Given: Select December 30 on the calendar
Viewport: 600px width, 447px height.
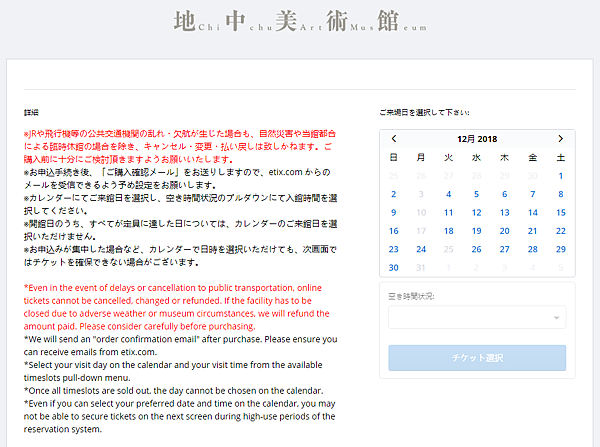Looking at the screenshot, I should tap(393, 268).
